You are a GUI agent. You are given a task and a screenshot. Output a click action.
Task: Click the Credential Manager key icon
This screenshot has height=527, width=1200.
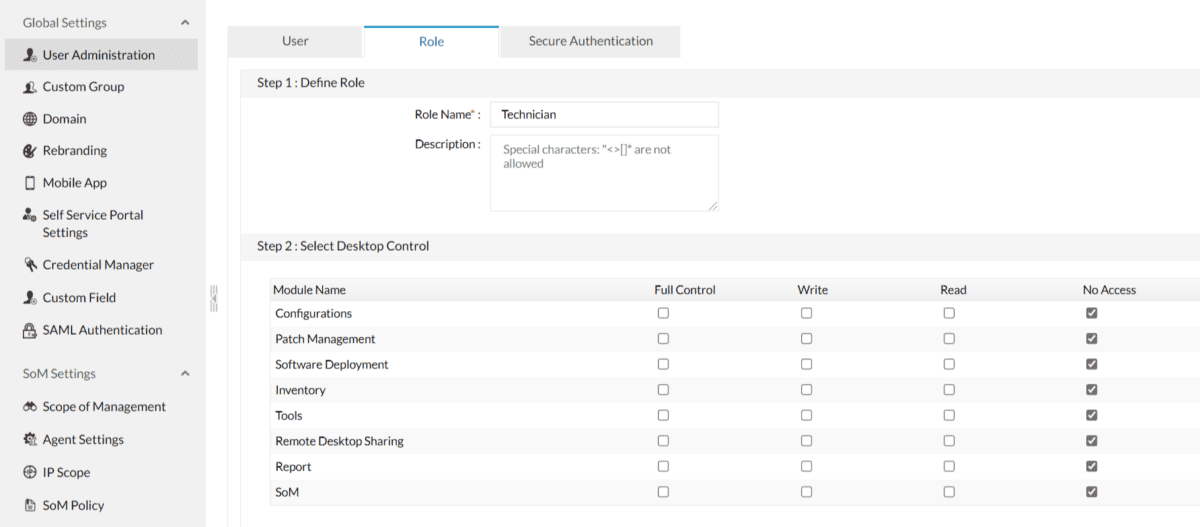coord(30,265)
